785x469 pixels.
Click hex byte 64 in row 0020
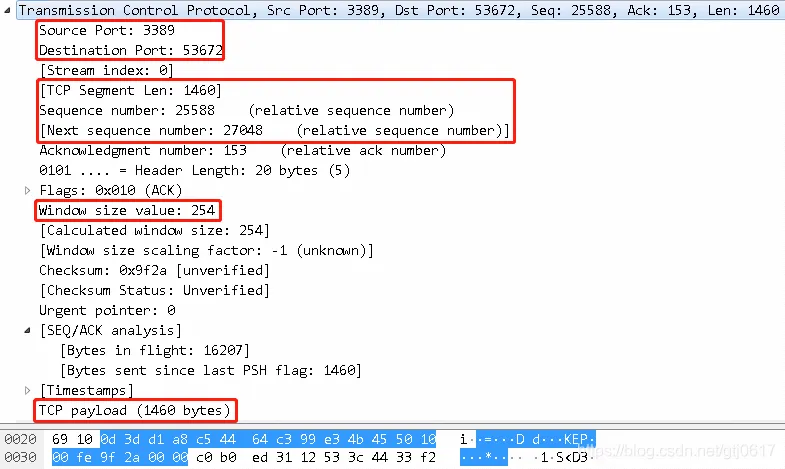[x=260, y=439]
